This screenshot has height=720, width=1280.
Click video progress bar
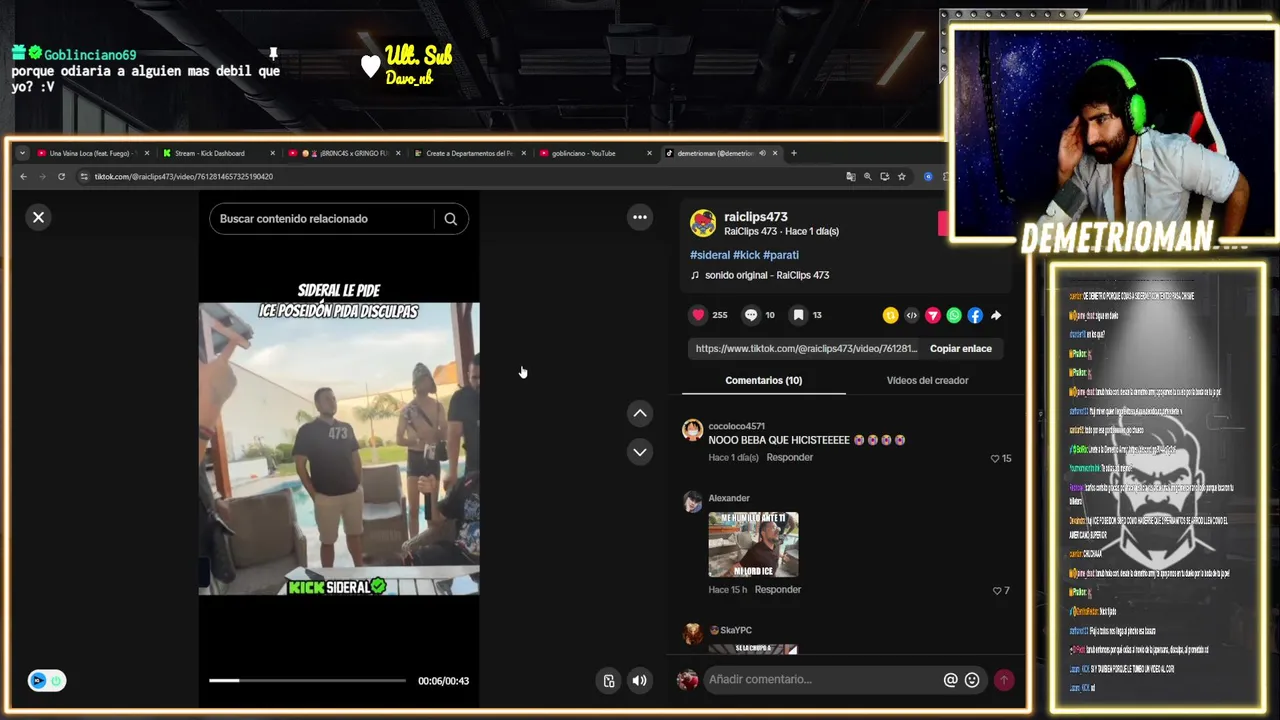point(307,681)
